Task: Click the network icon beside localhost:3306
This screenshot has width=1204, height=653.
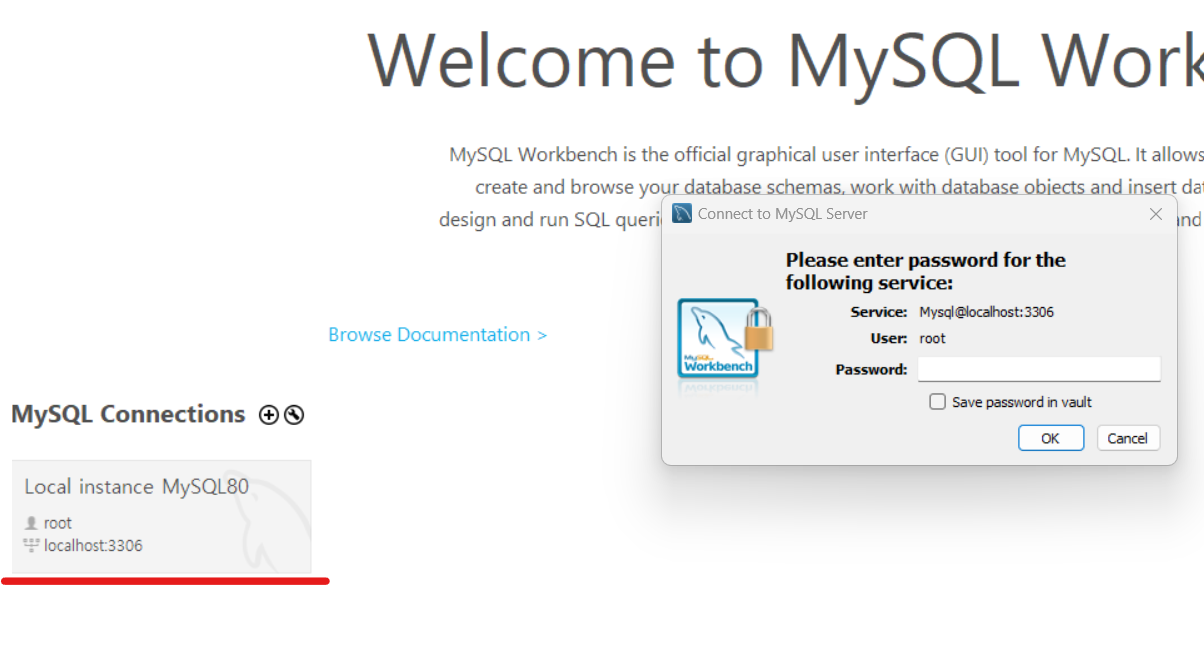Action: (32, 546)
